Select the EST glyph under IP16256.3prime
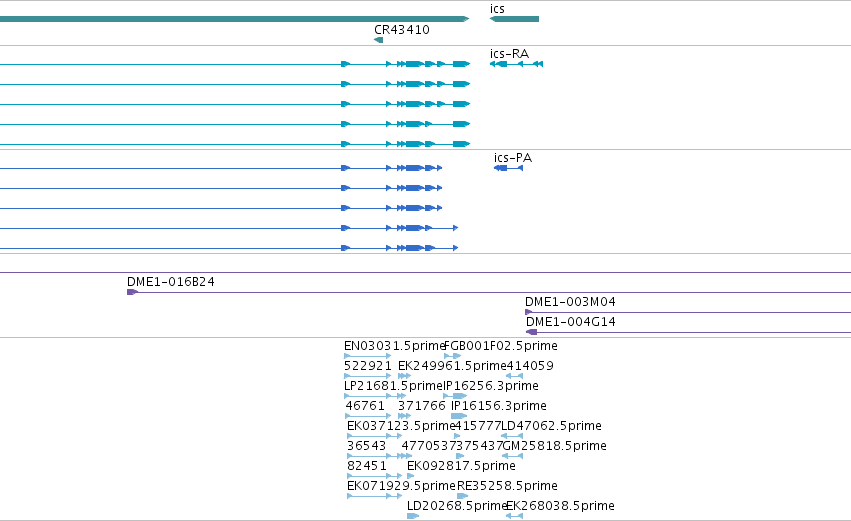The width and height of the screenshot is (851, 521). [x=455, y=396]
